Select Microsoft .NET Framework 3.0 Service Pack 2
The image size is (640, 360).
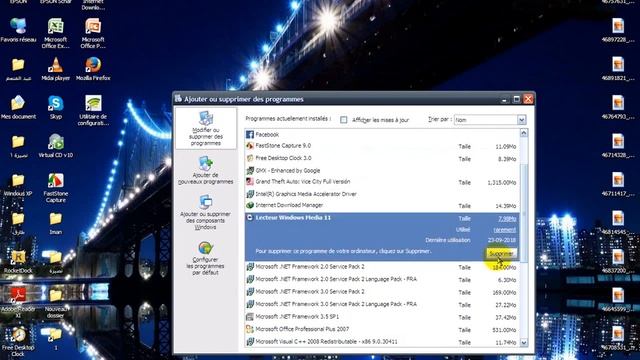pos(382,292)
